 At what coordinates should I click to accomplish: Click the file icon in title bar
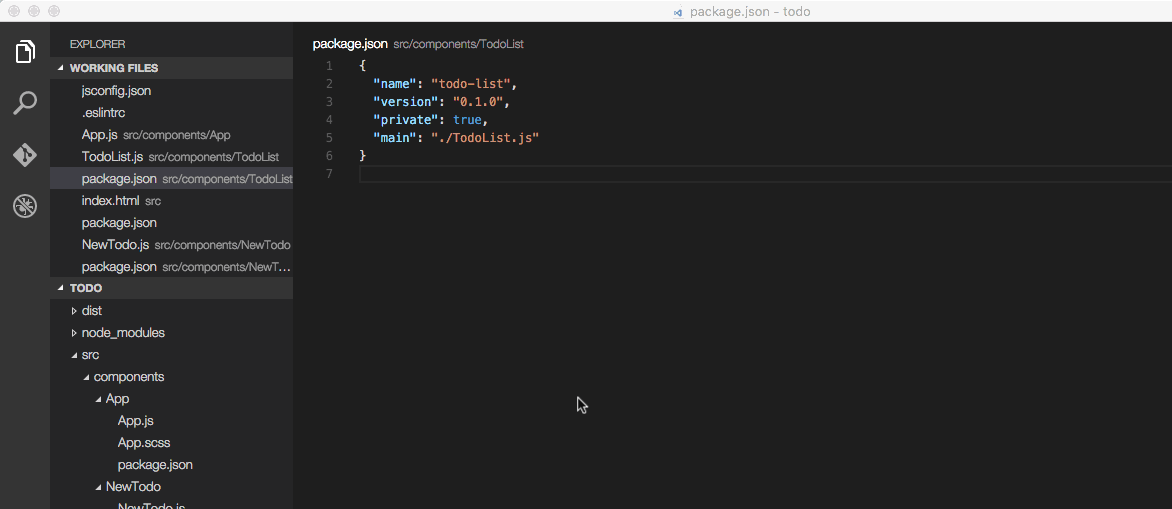click(x=678, y=12)
